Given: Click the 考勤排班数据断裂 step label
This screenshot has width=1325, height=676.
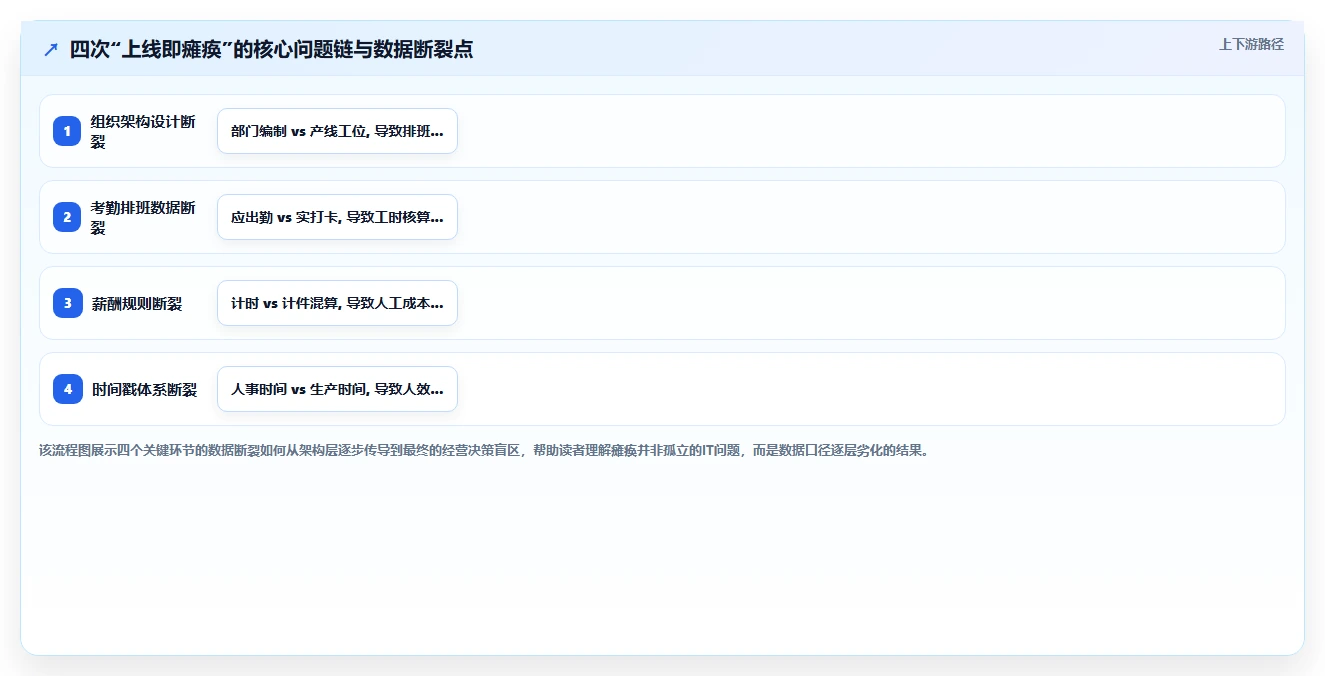Looking at the screenshot, I should [143, 217].
